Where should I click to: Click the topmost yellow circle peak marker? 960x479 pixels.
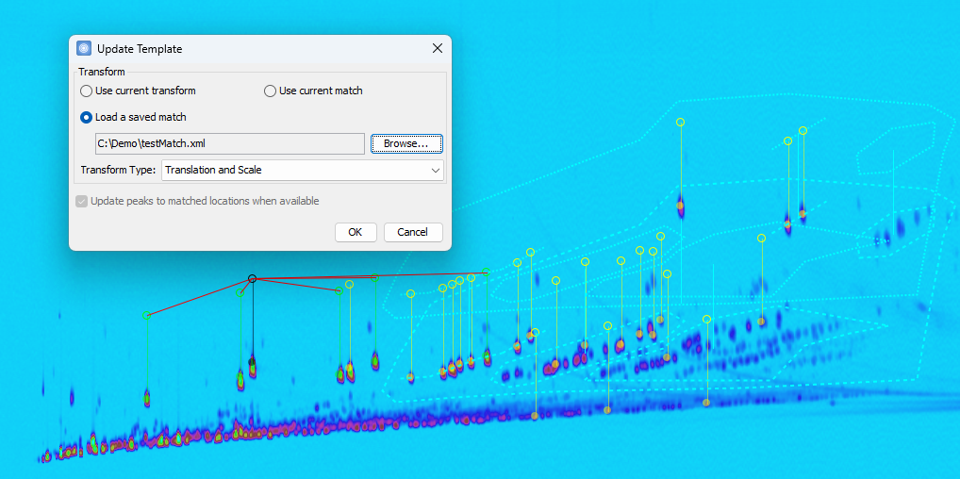click(x=680, y=122)
